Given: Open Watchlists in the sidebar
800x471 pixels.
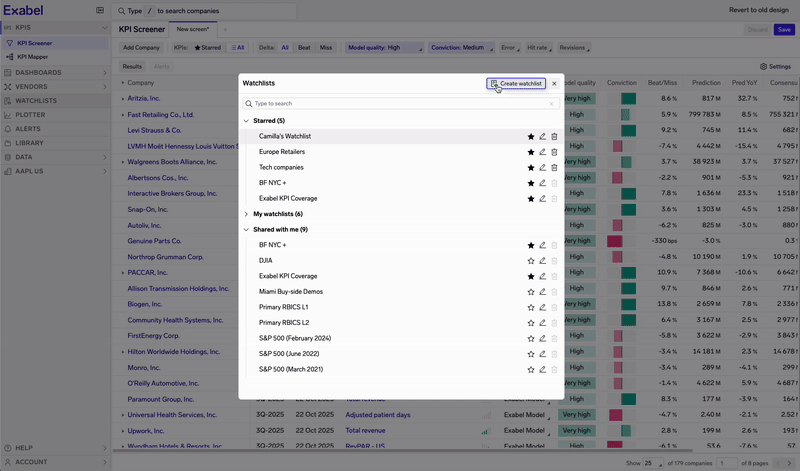Looking at the screenshot, I should coord(55,101).
